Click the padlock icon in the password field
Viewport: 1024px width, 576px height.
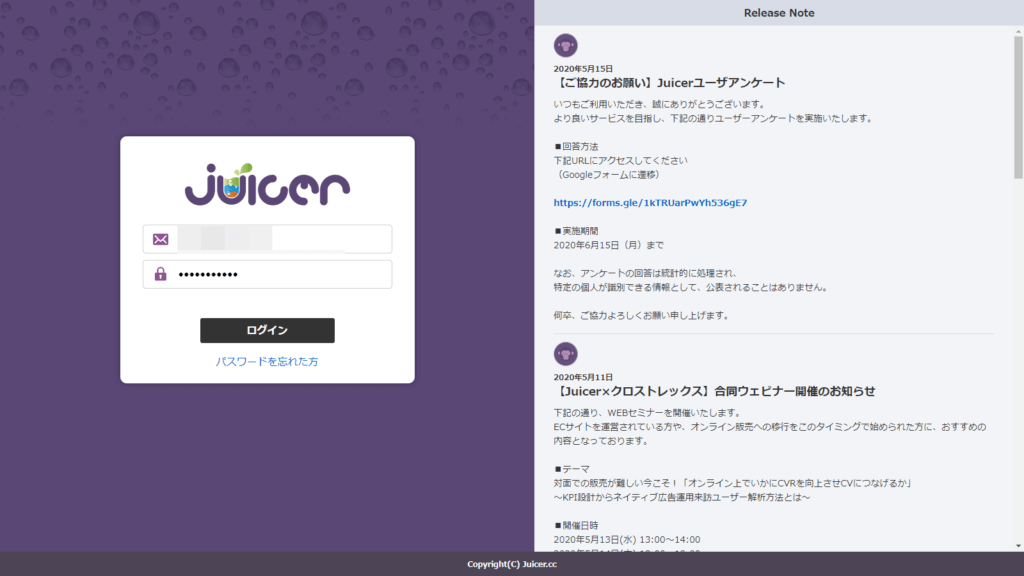coord(161,274)
